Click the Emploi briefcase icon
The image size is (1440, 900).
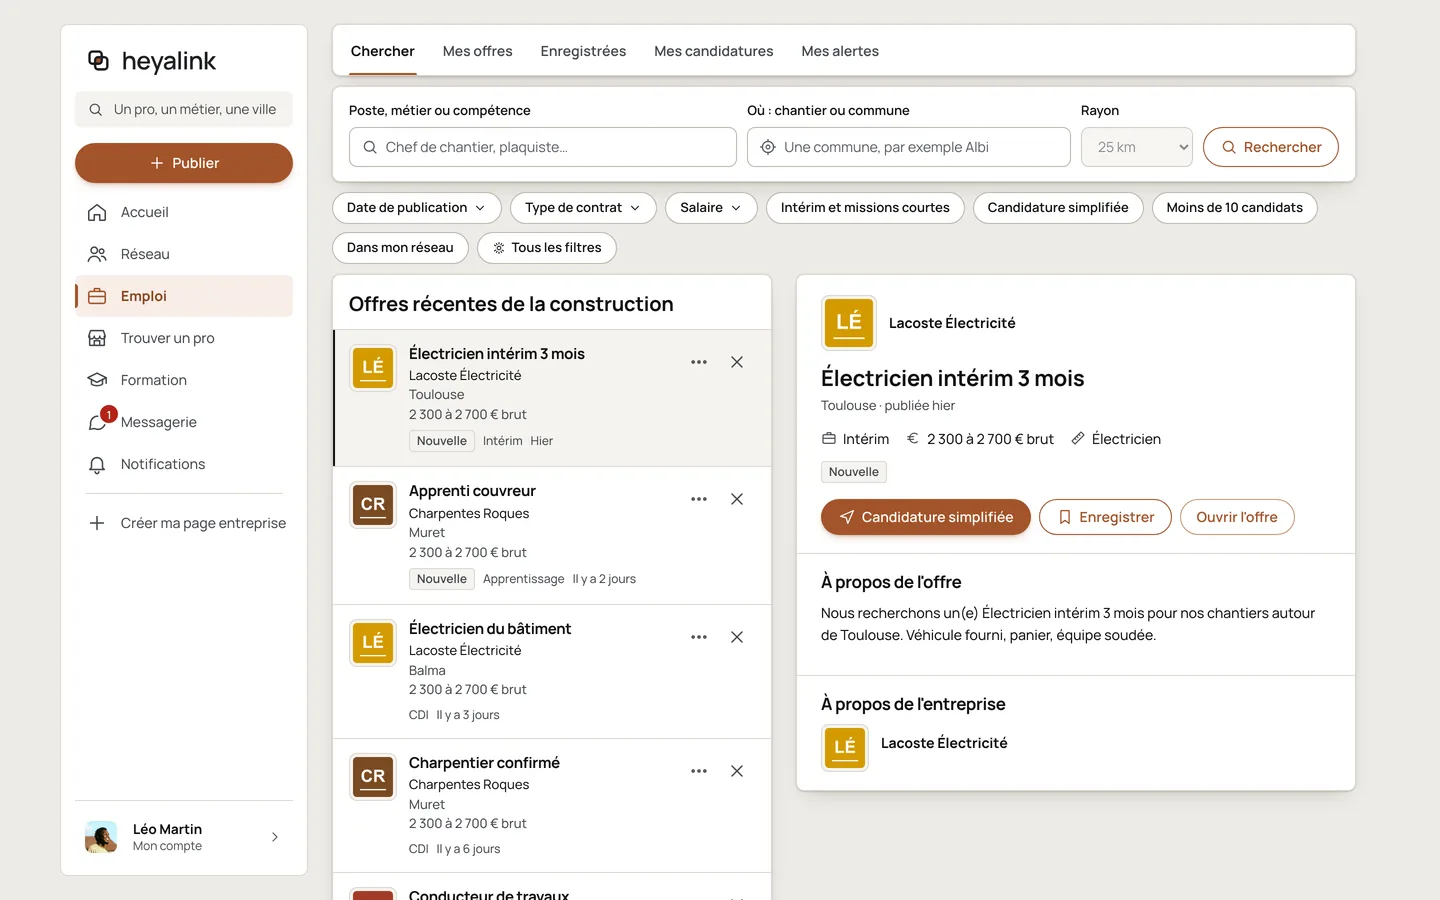pyautogui.click(x=97, y=296)
